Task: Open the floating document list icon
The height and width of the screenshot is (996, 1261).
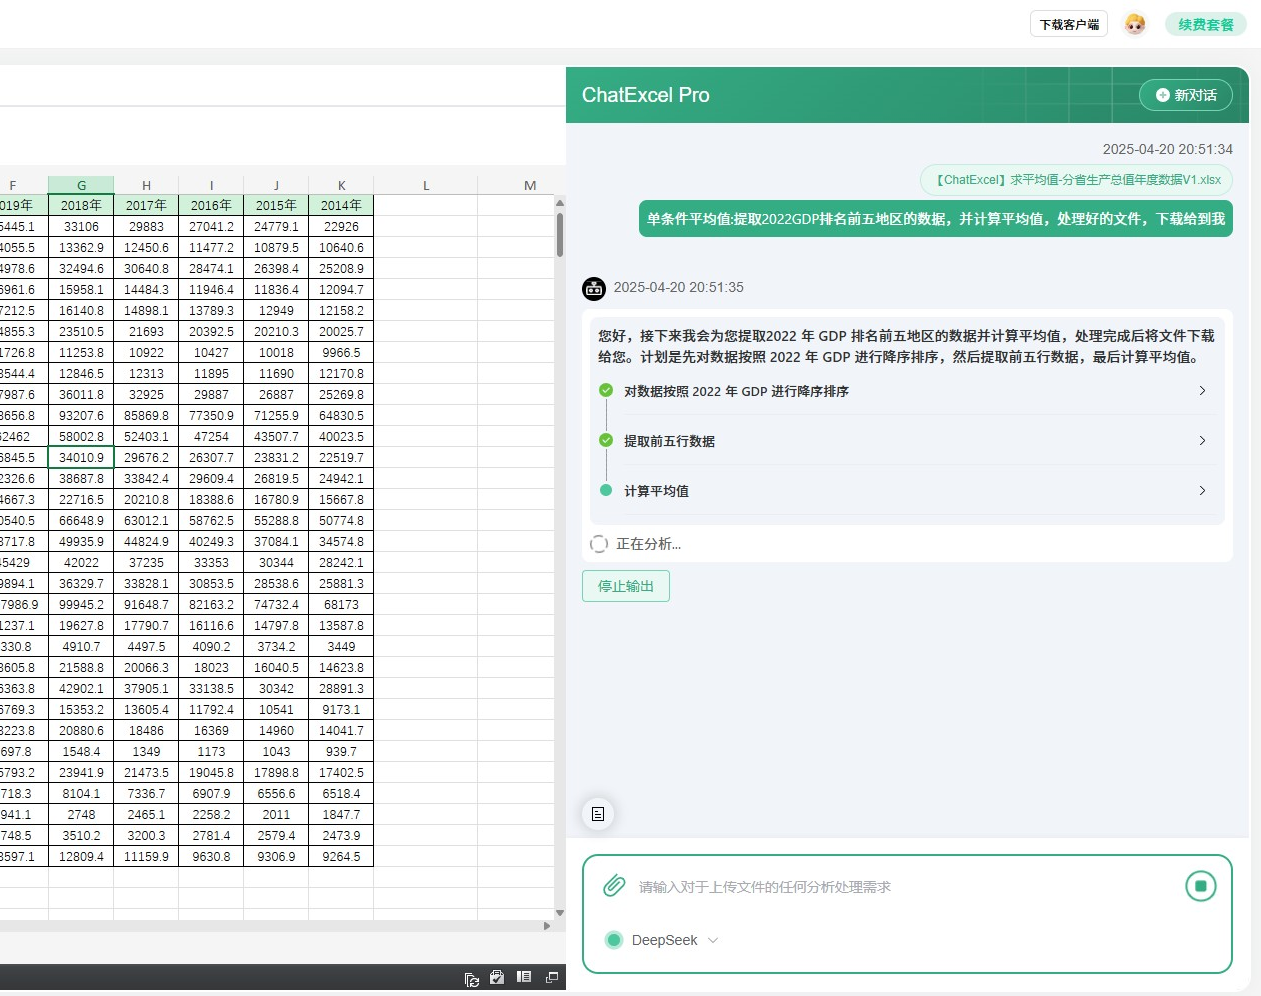Action: [x=598, y=814]
